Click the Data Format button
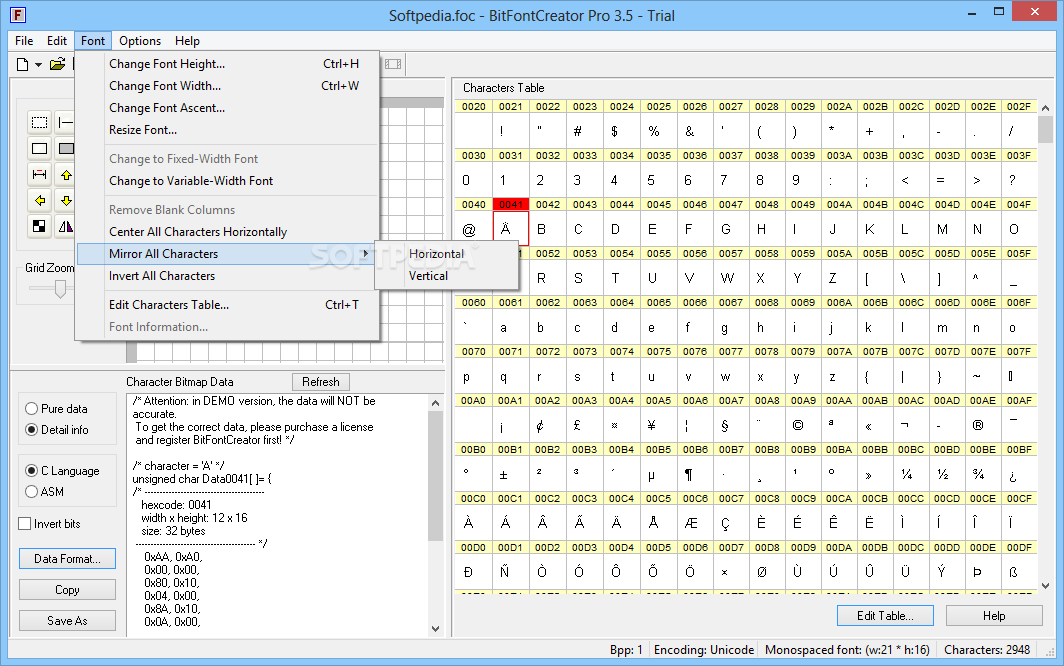 pyautogui.click(x=67, y=559)
